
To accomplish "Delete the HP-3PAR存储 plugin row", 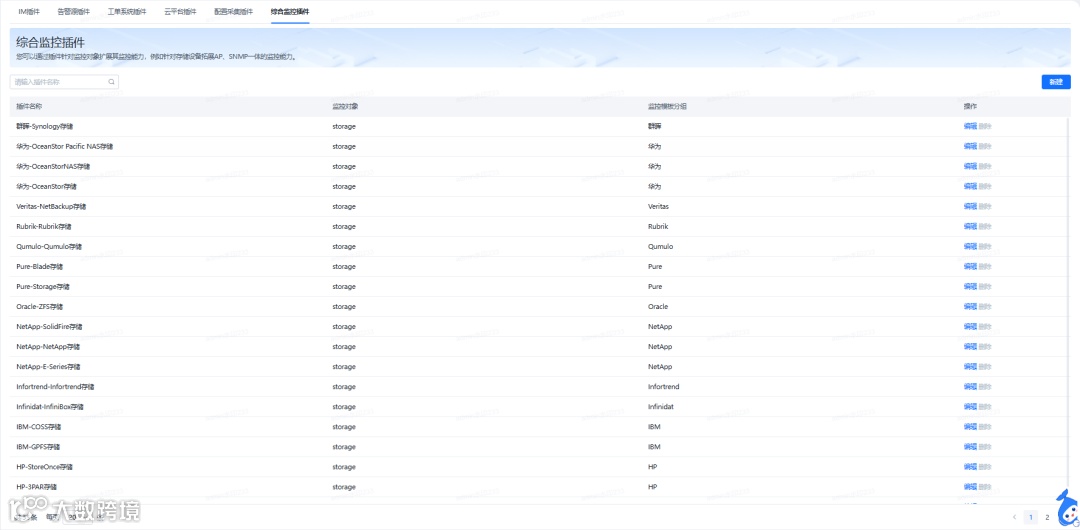I will (985, 487).
